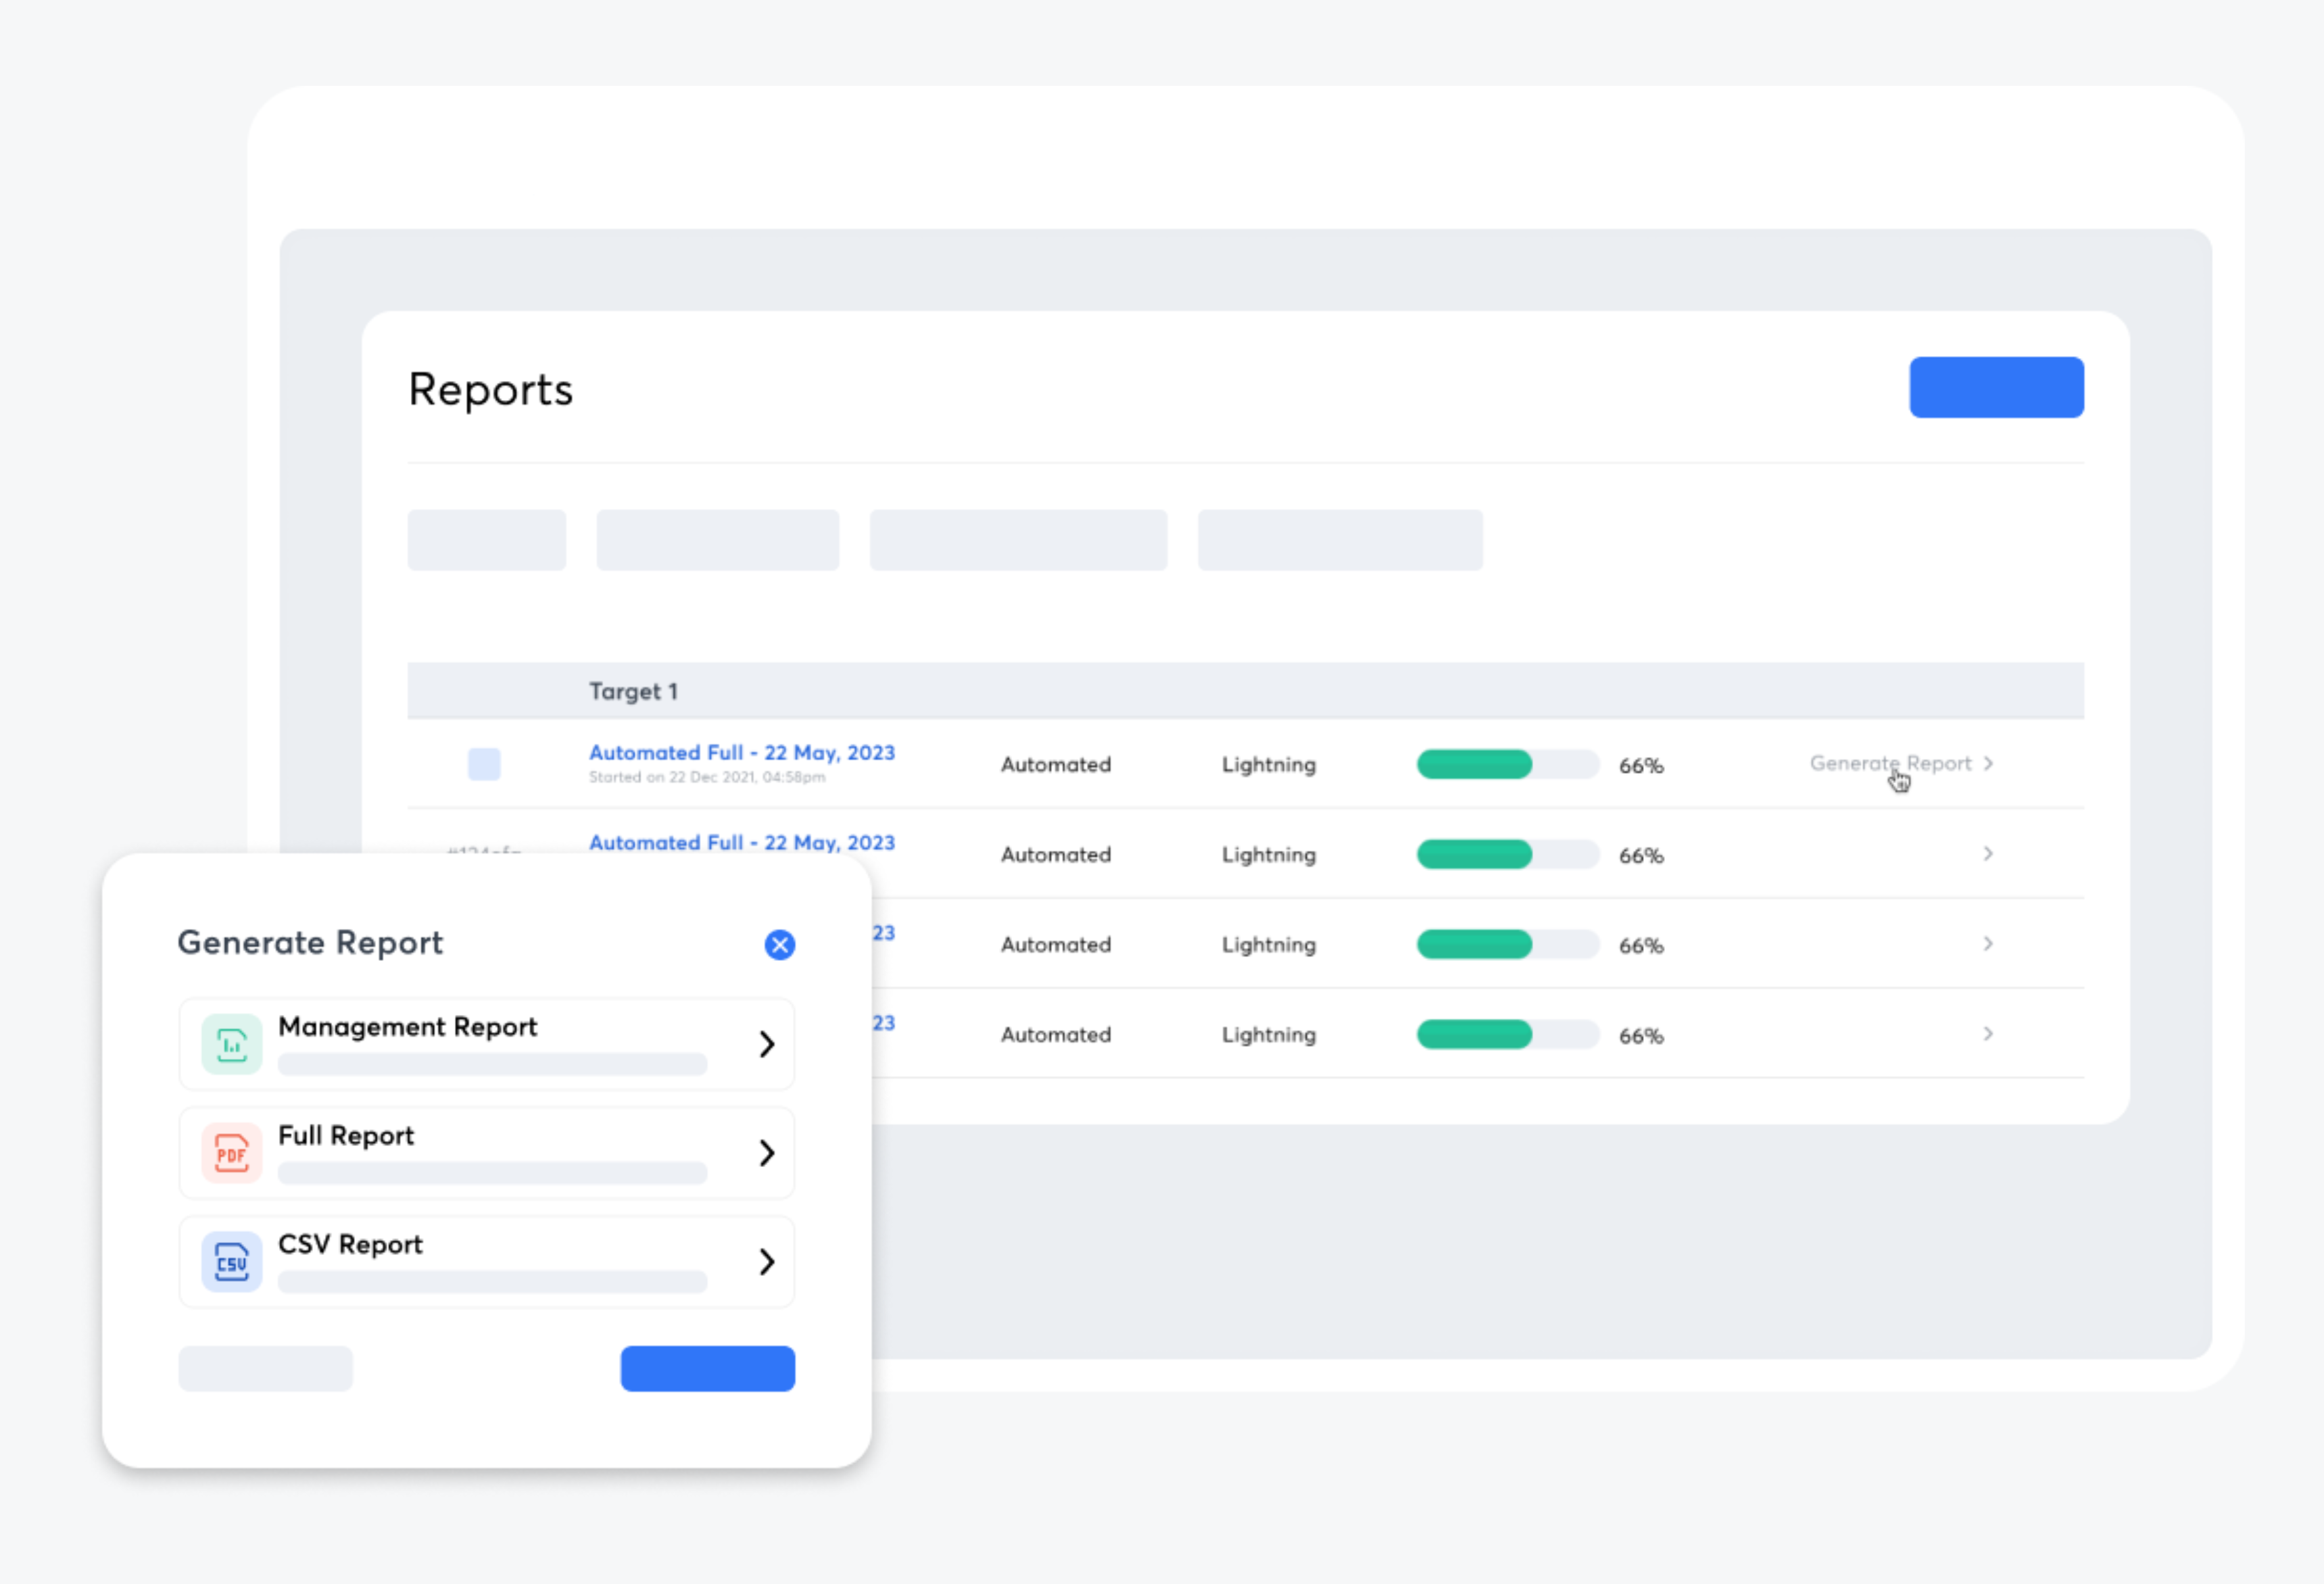2324x1584 pixels.
Task: Open the Full Report chevron arrow
Action: [767, 1153]
